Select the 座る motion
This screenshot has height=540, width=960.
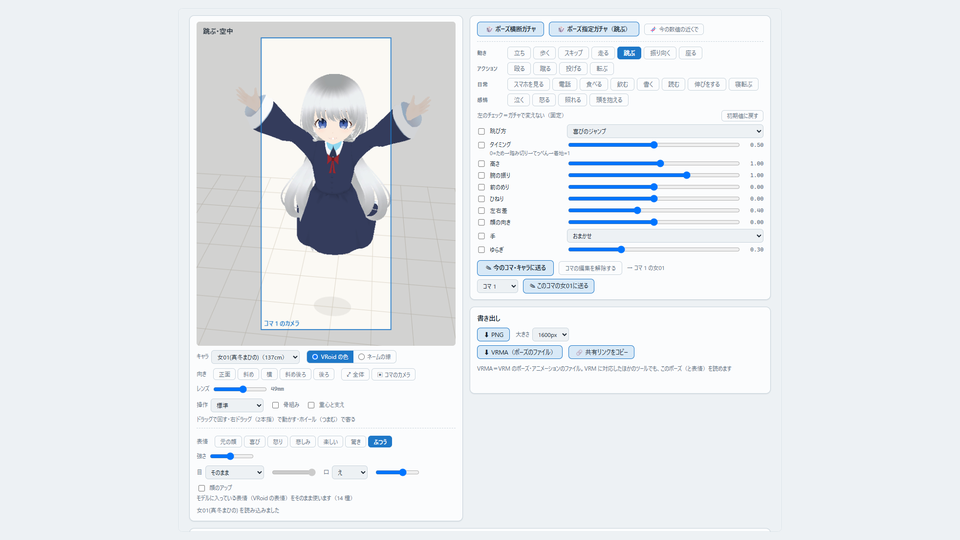(x=691, y=53)
